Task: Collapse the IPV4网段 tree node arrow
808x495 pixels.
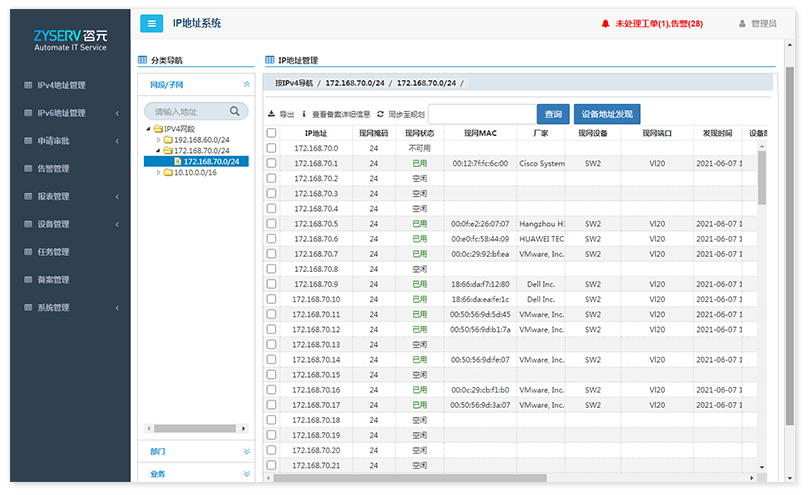Action: [148, 129]
